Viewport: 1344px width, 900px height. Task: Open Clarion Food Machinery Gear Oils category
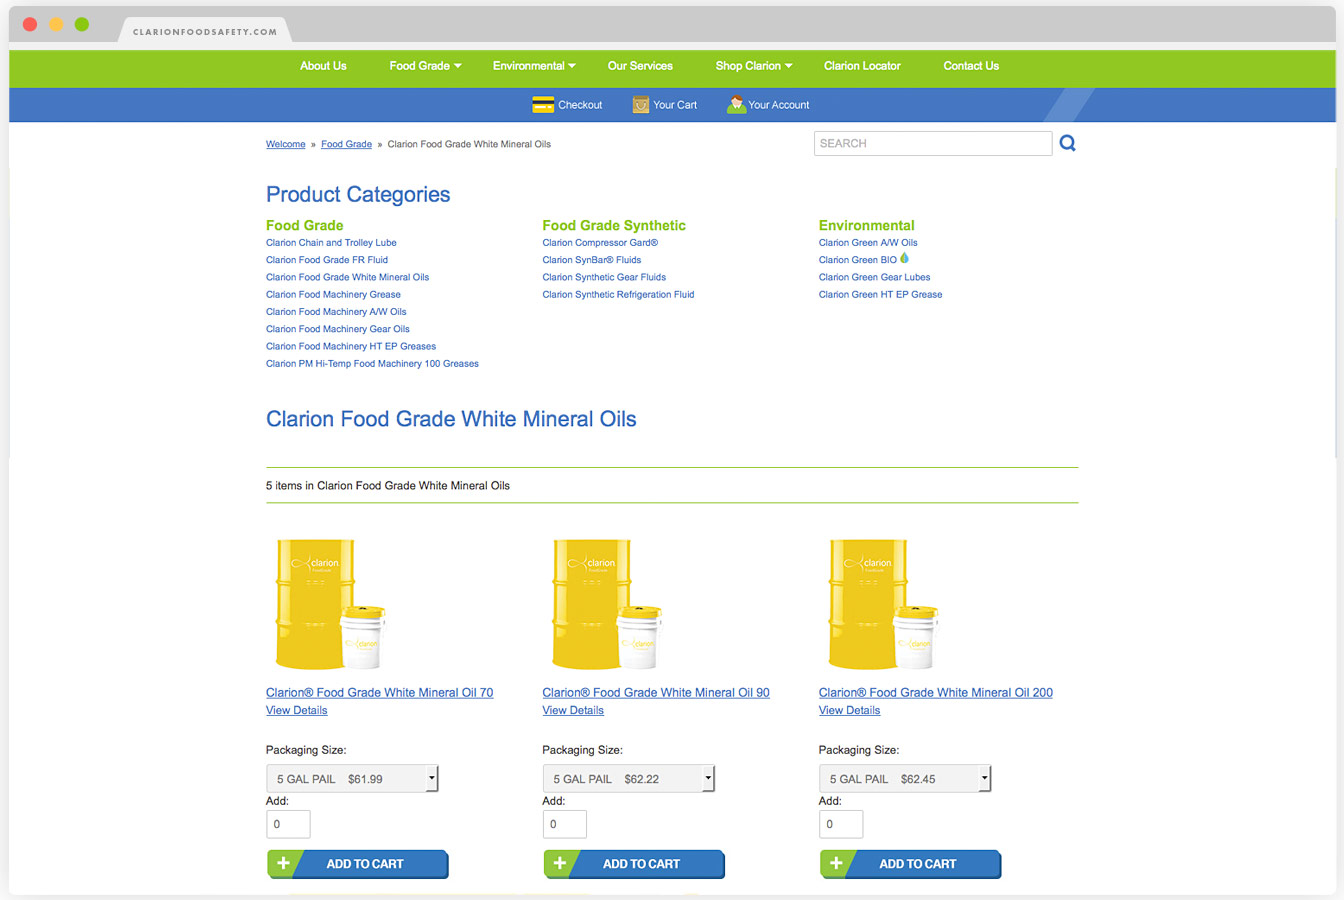point(338,329)
